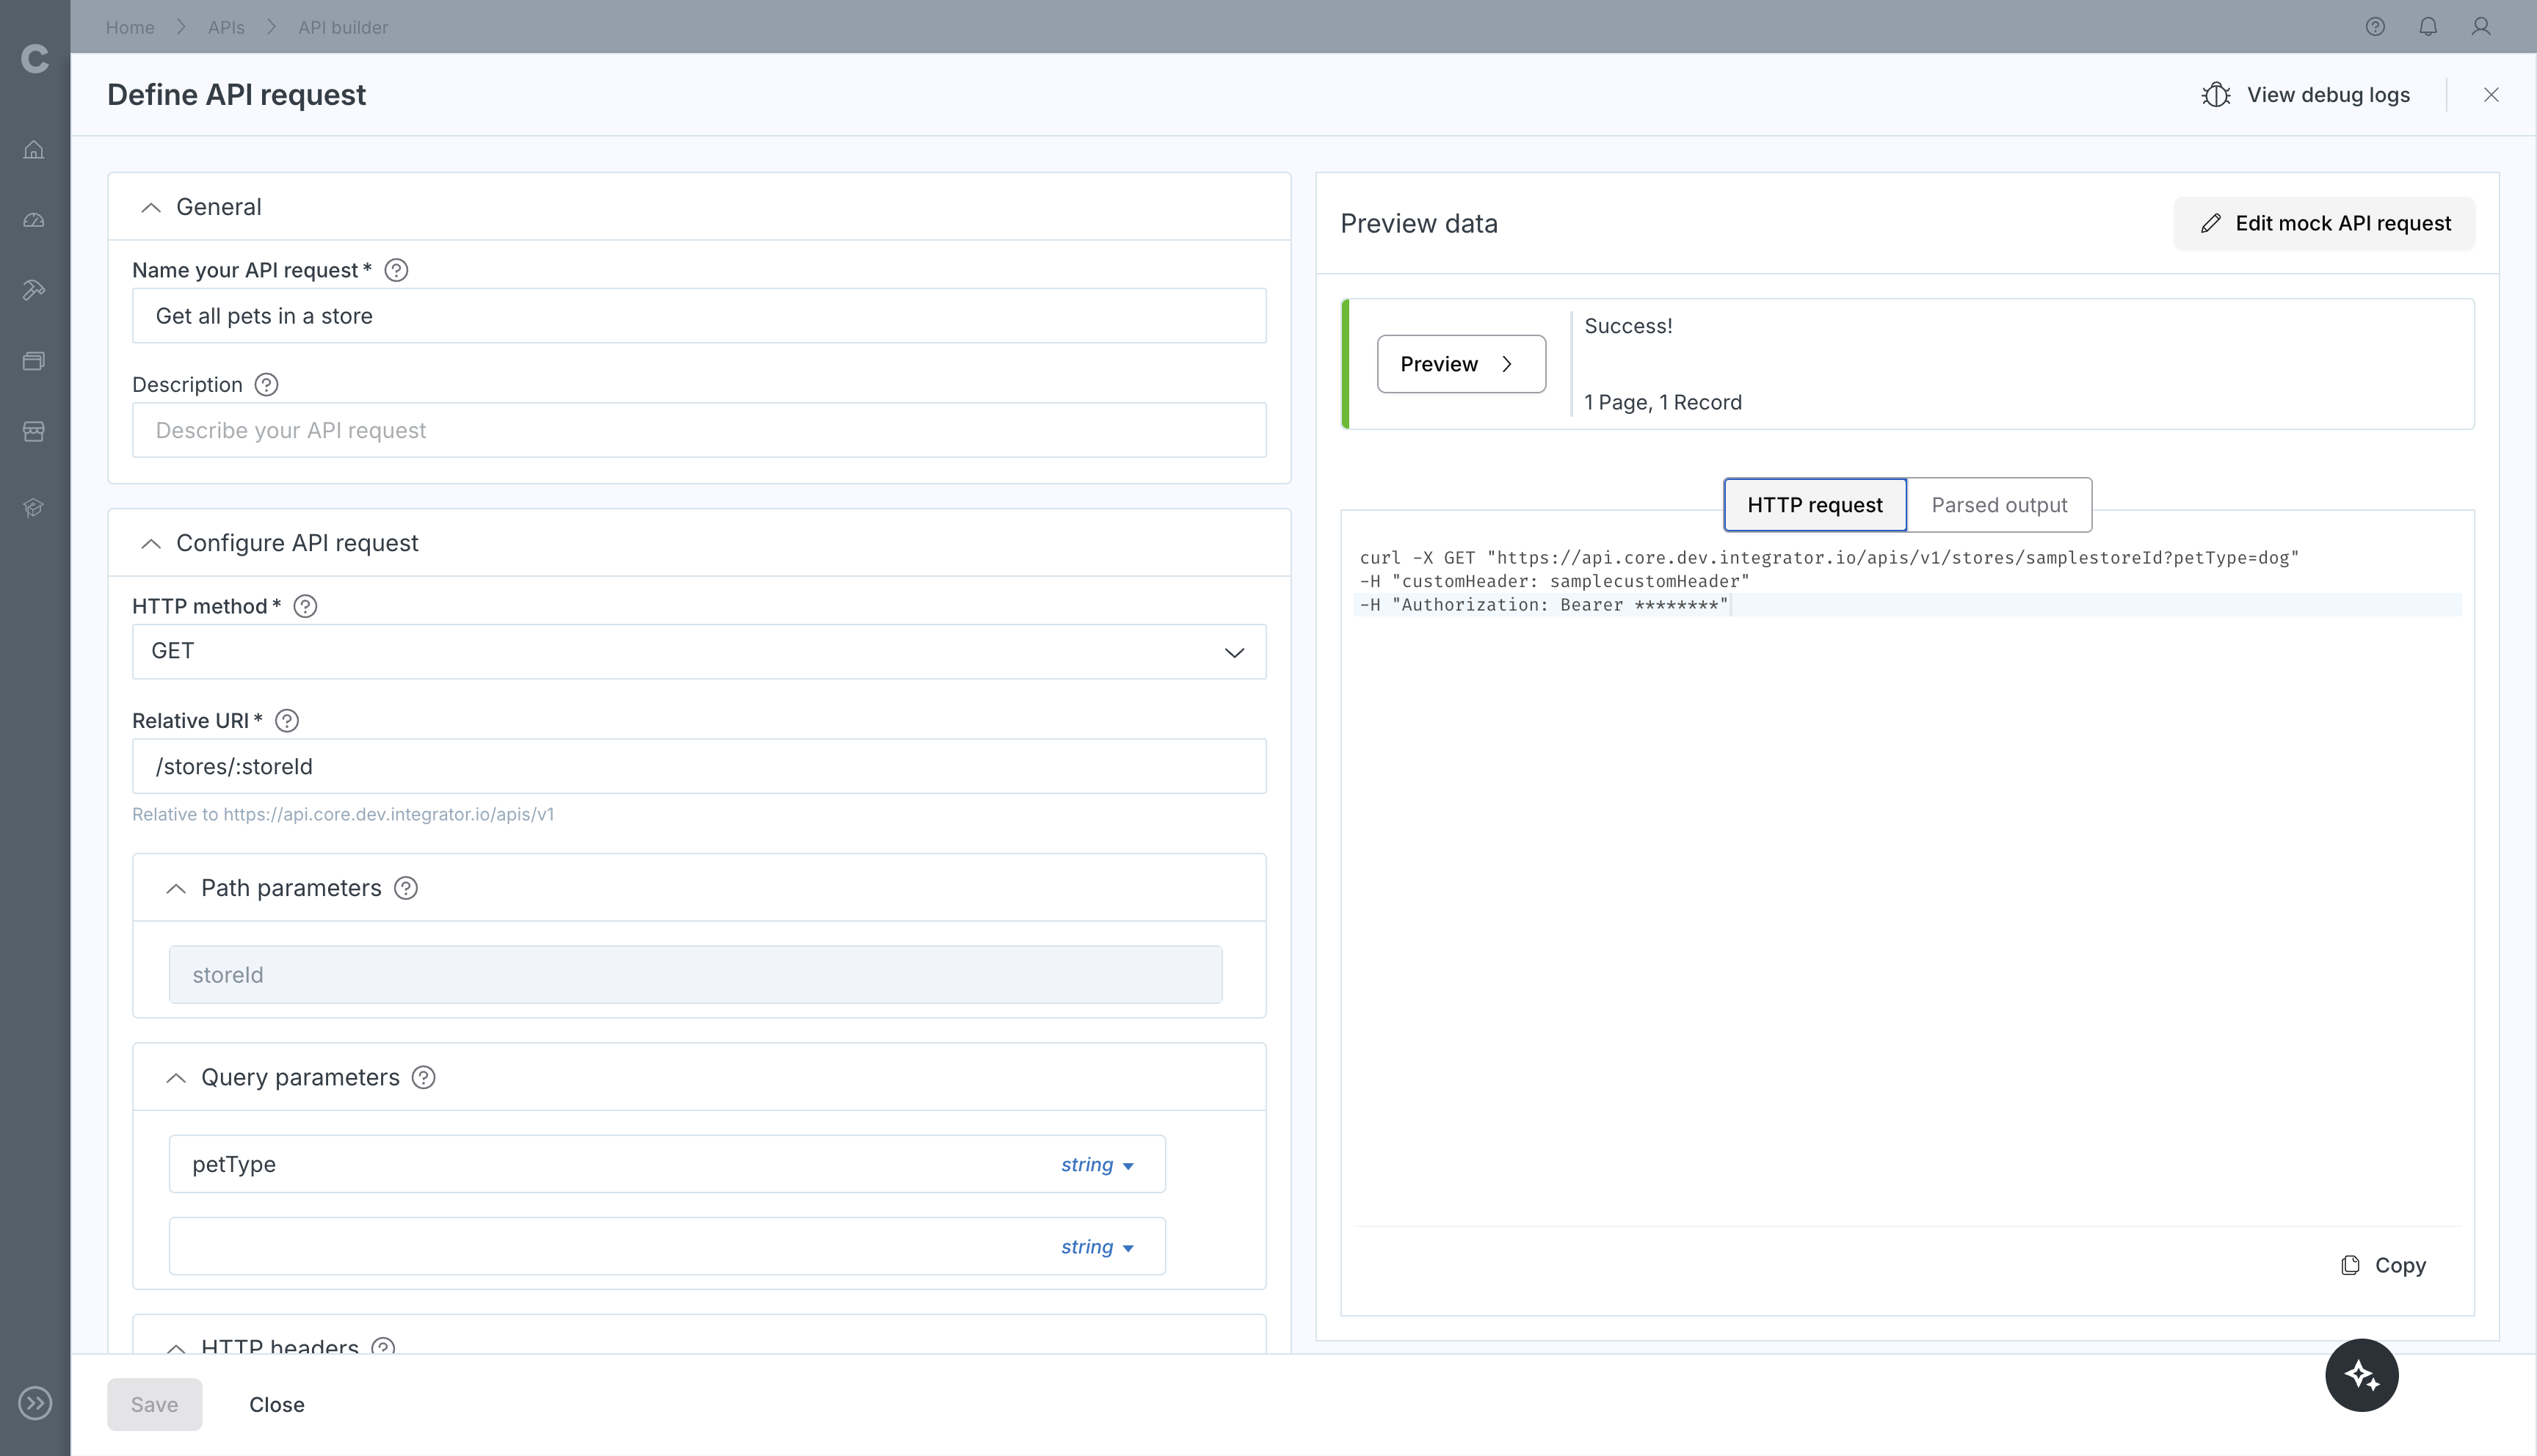Open the tools hammer icon in sidebar
The width and height of the screenshot is (2537, 1456).
pos(34,290)
